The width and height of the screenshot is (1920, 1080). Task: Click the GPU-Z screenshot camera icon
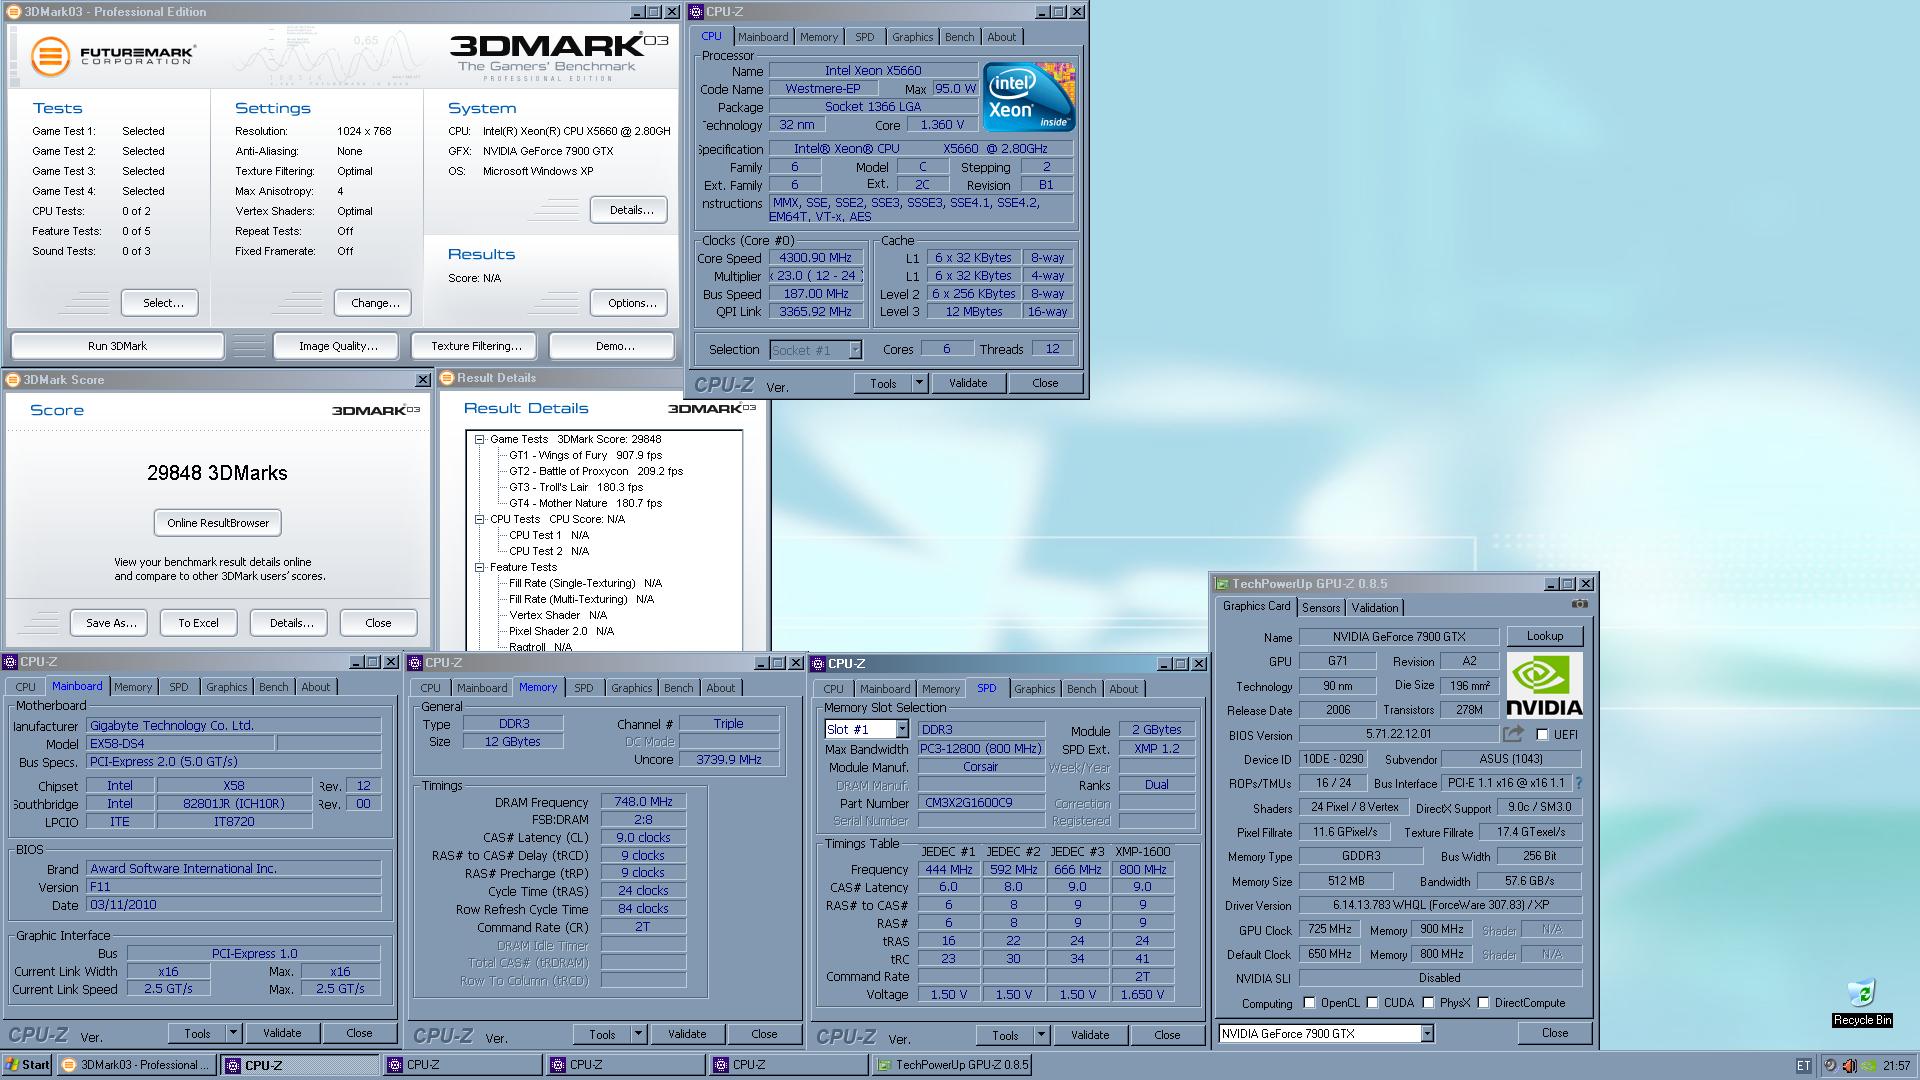1579,604
